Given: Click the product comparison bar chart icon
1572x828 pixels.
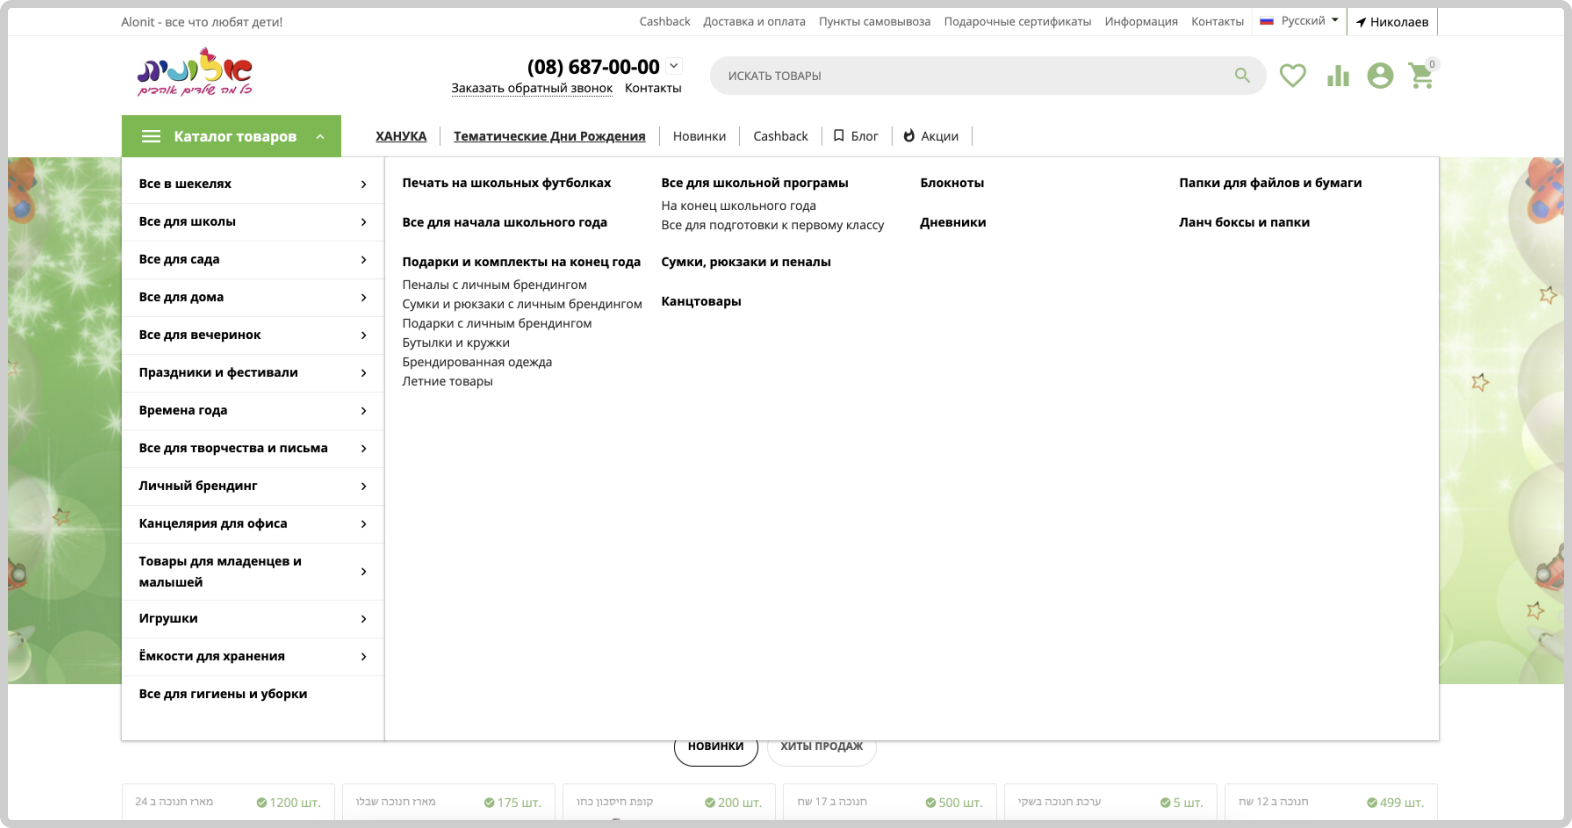Looking at the screenshot, I should tap(1337, 76).
